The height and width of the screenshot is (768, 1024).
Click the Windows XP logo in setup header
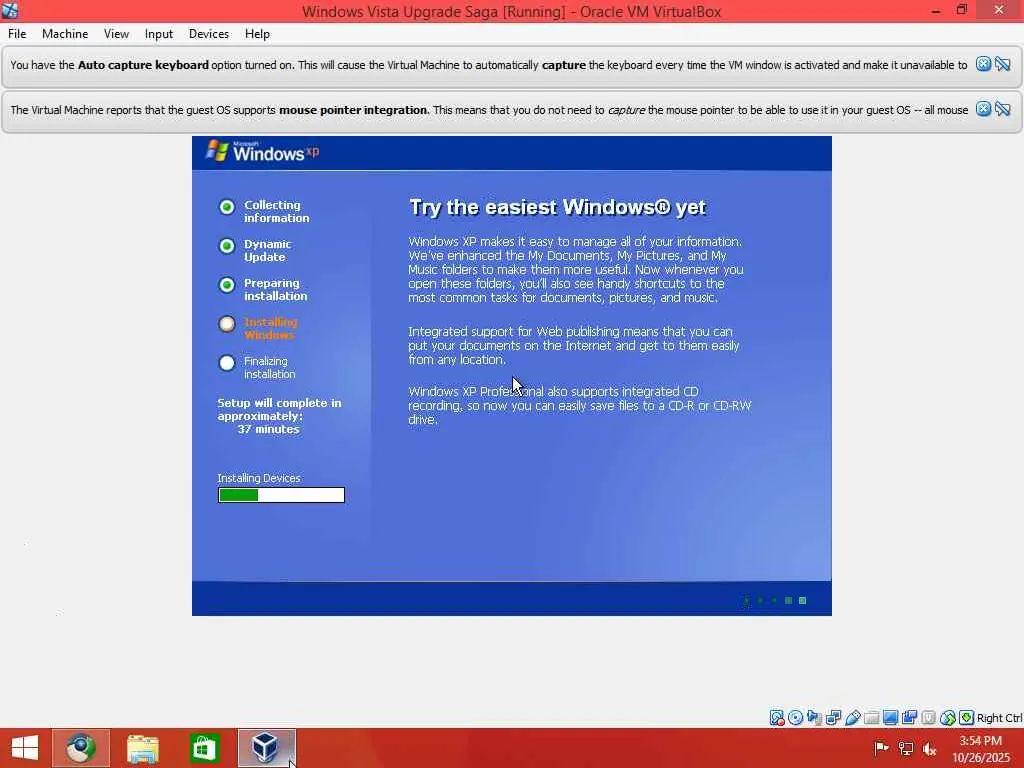(263, 152)
